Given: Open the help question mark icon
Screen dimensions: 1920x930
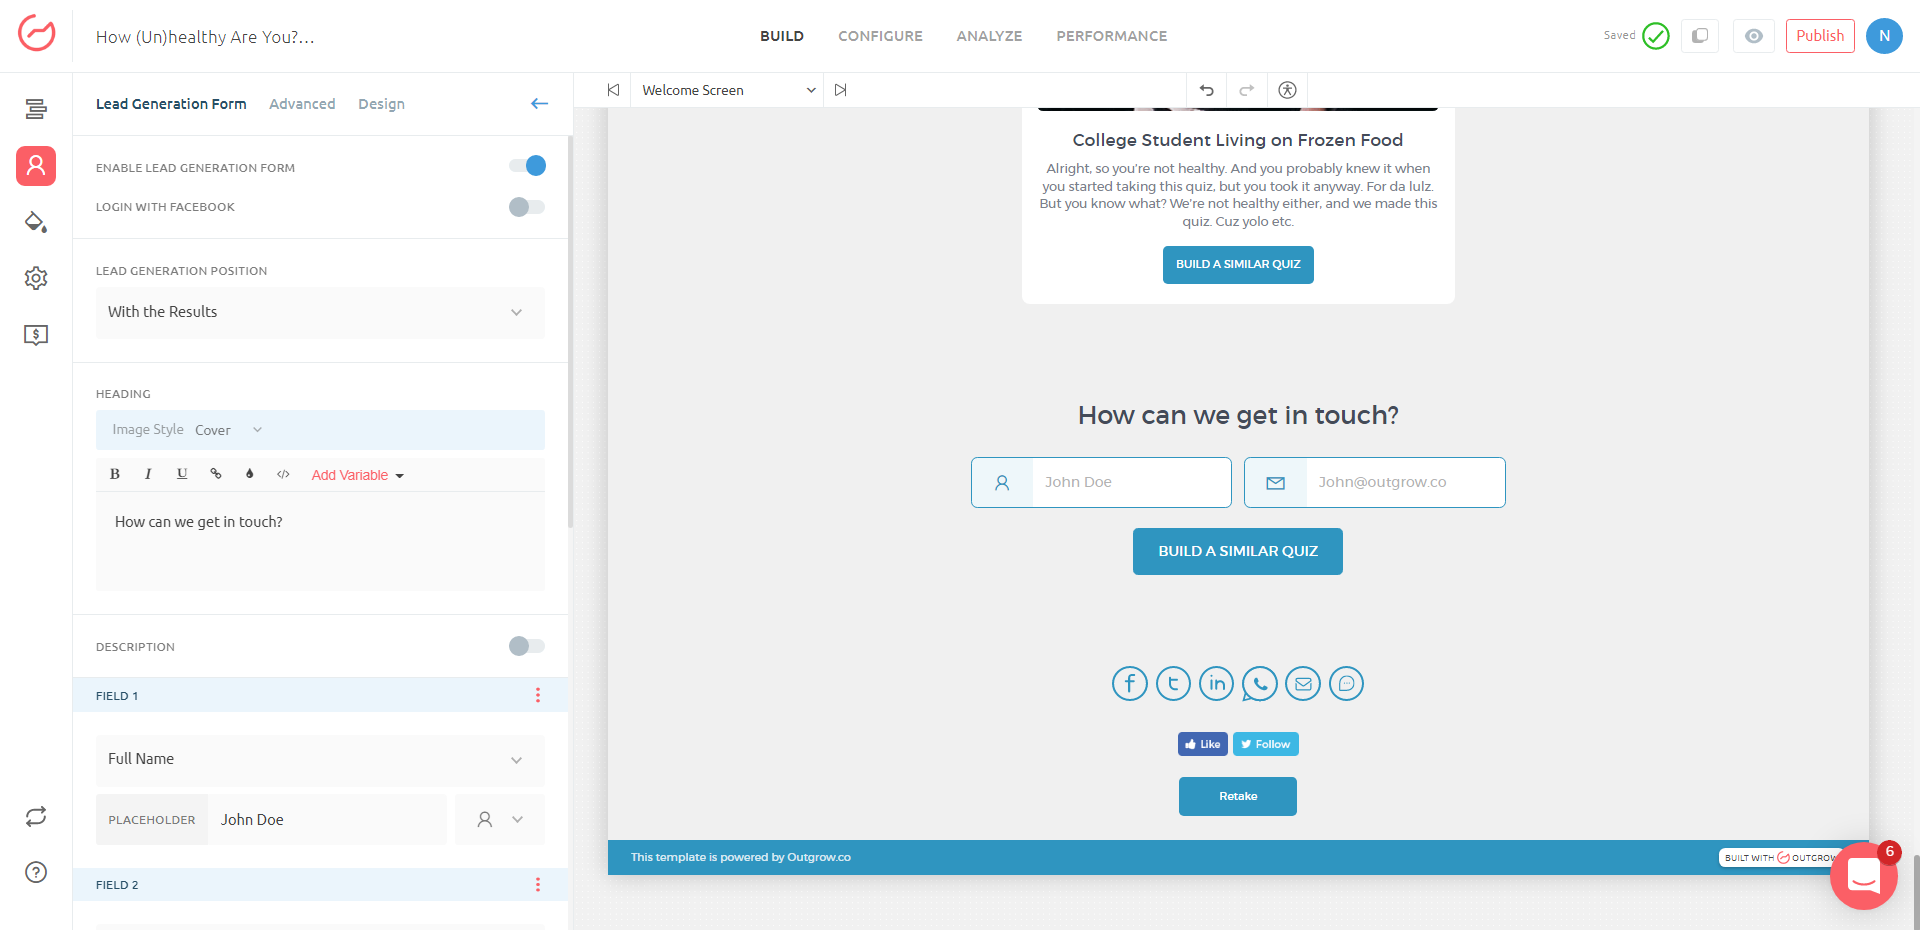Looking at the screenshot, I should (36, 872).
